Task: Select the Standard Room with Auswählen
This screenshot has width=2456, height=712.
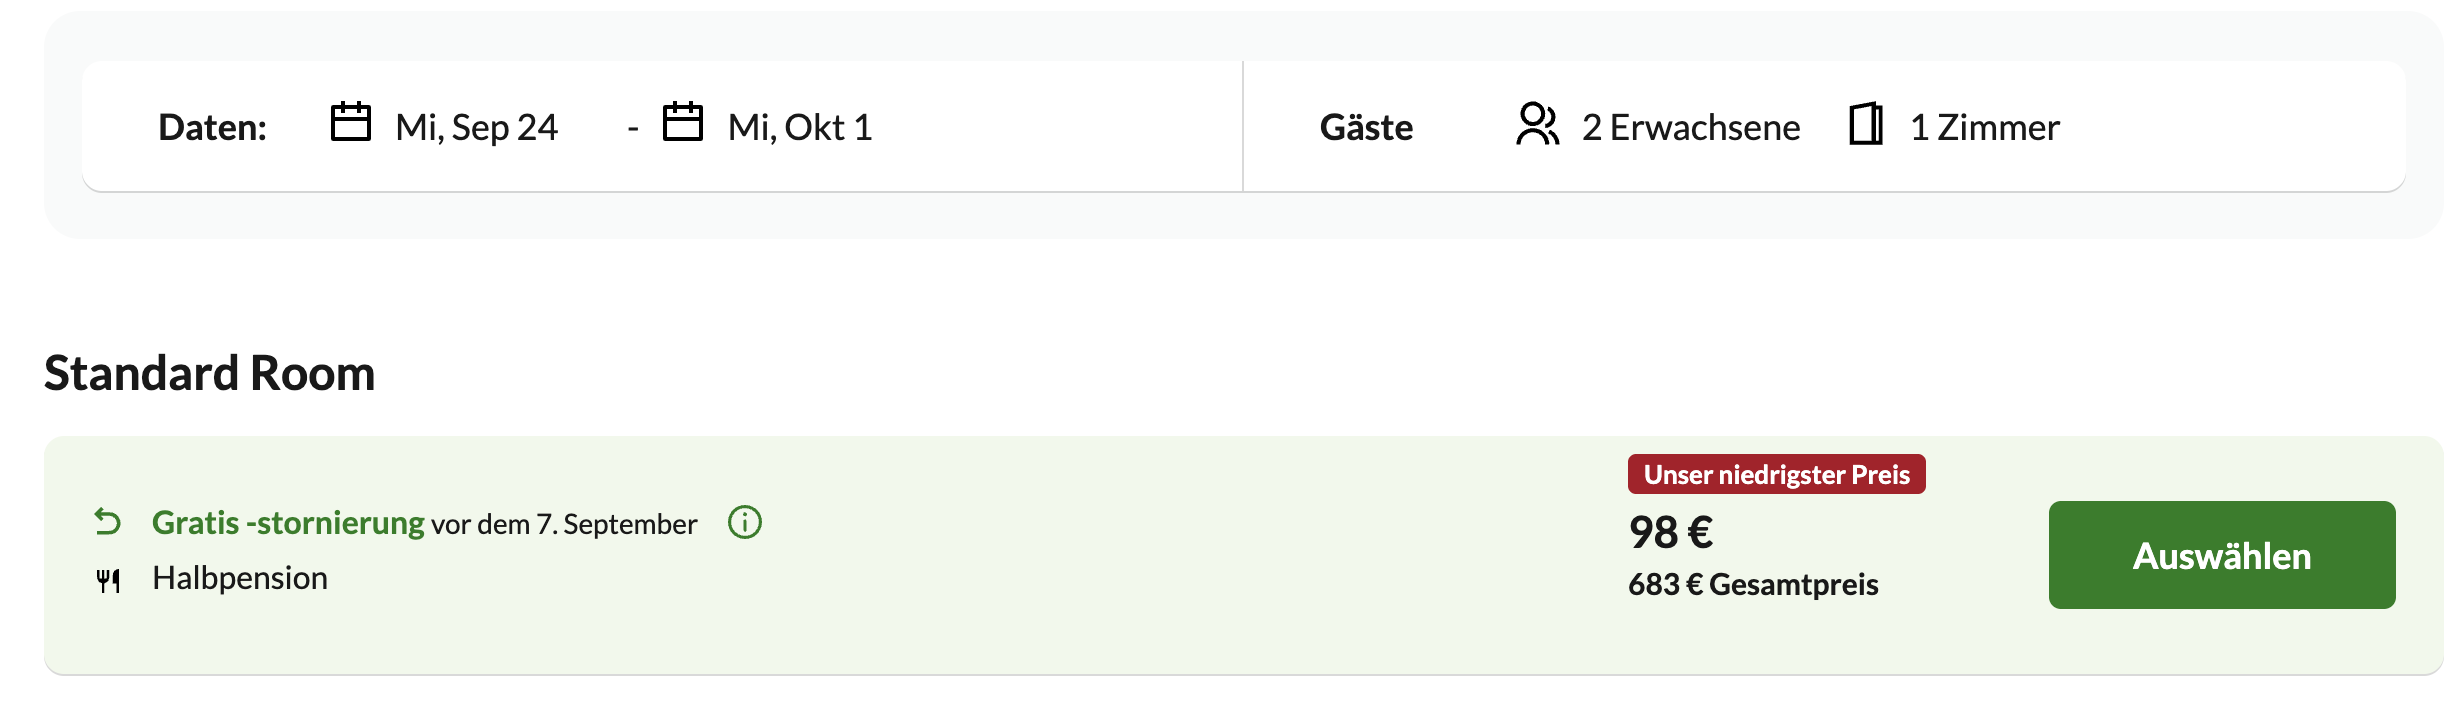Action: [2222, 555]
